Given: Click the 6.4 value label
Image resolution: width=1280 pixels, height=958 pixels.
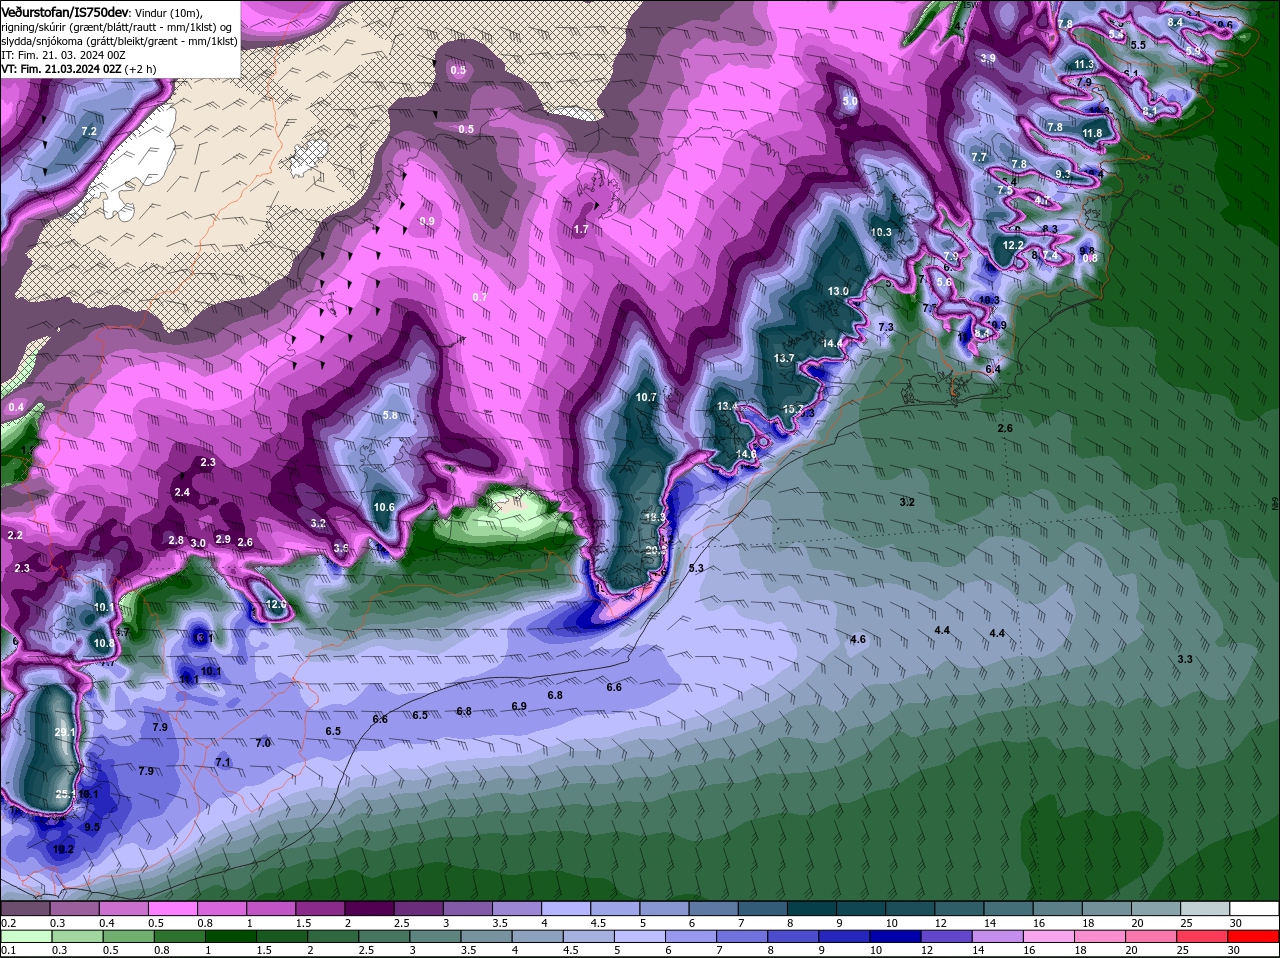Looking at the screenshot, I should point(993,369).
